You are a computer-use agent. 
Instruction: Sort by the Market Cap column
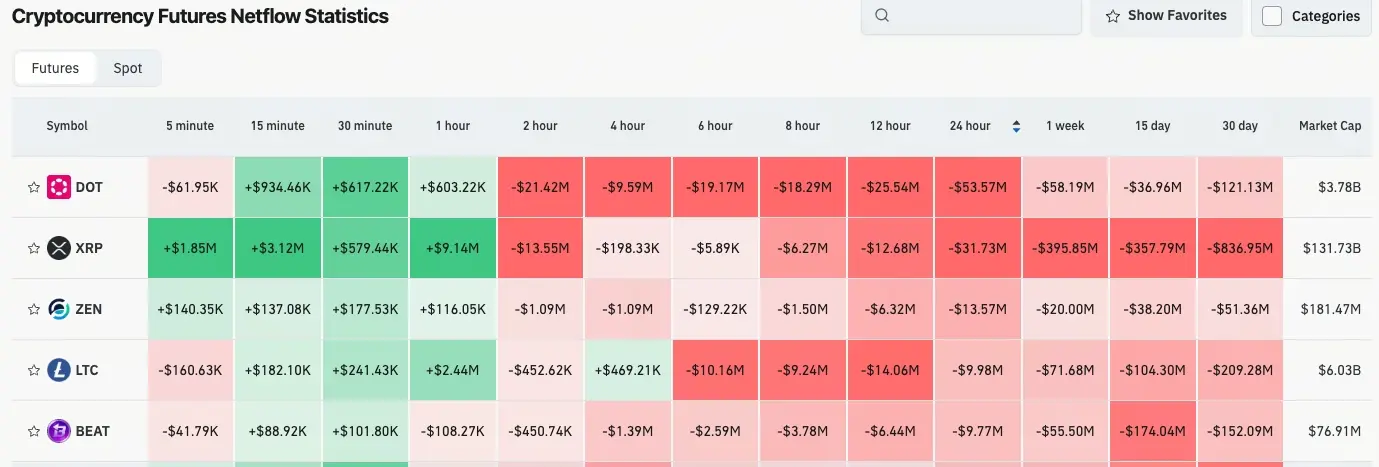coord(1330,126)
